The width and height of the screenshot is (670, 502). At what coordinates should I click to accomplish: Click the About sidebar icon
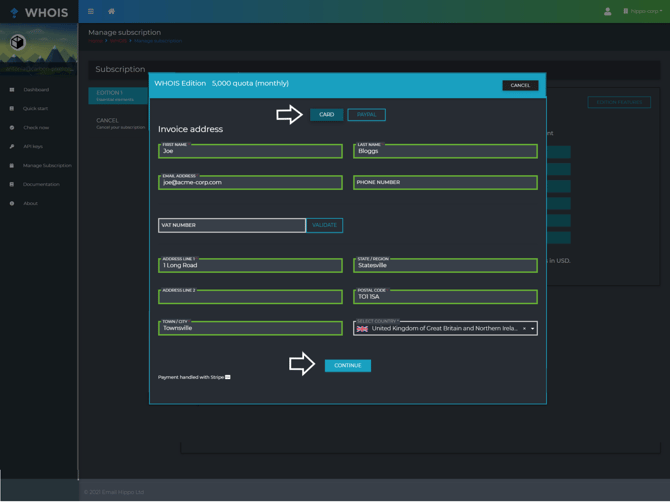pyautogui.click(x=12, y=203)
